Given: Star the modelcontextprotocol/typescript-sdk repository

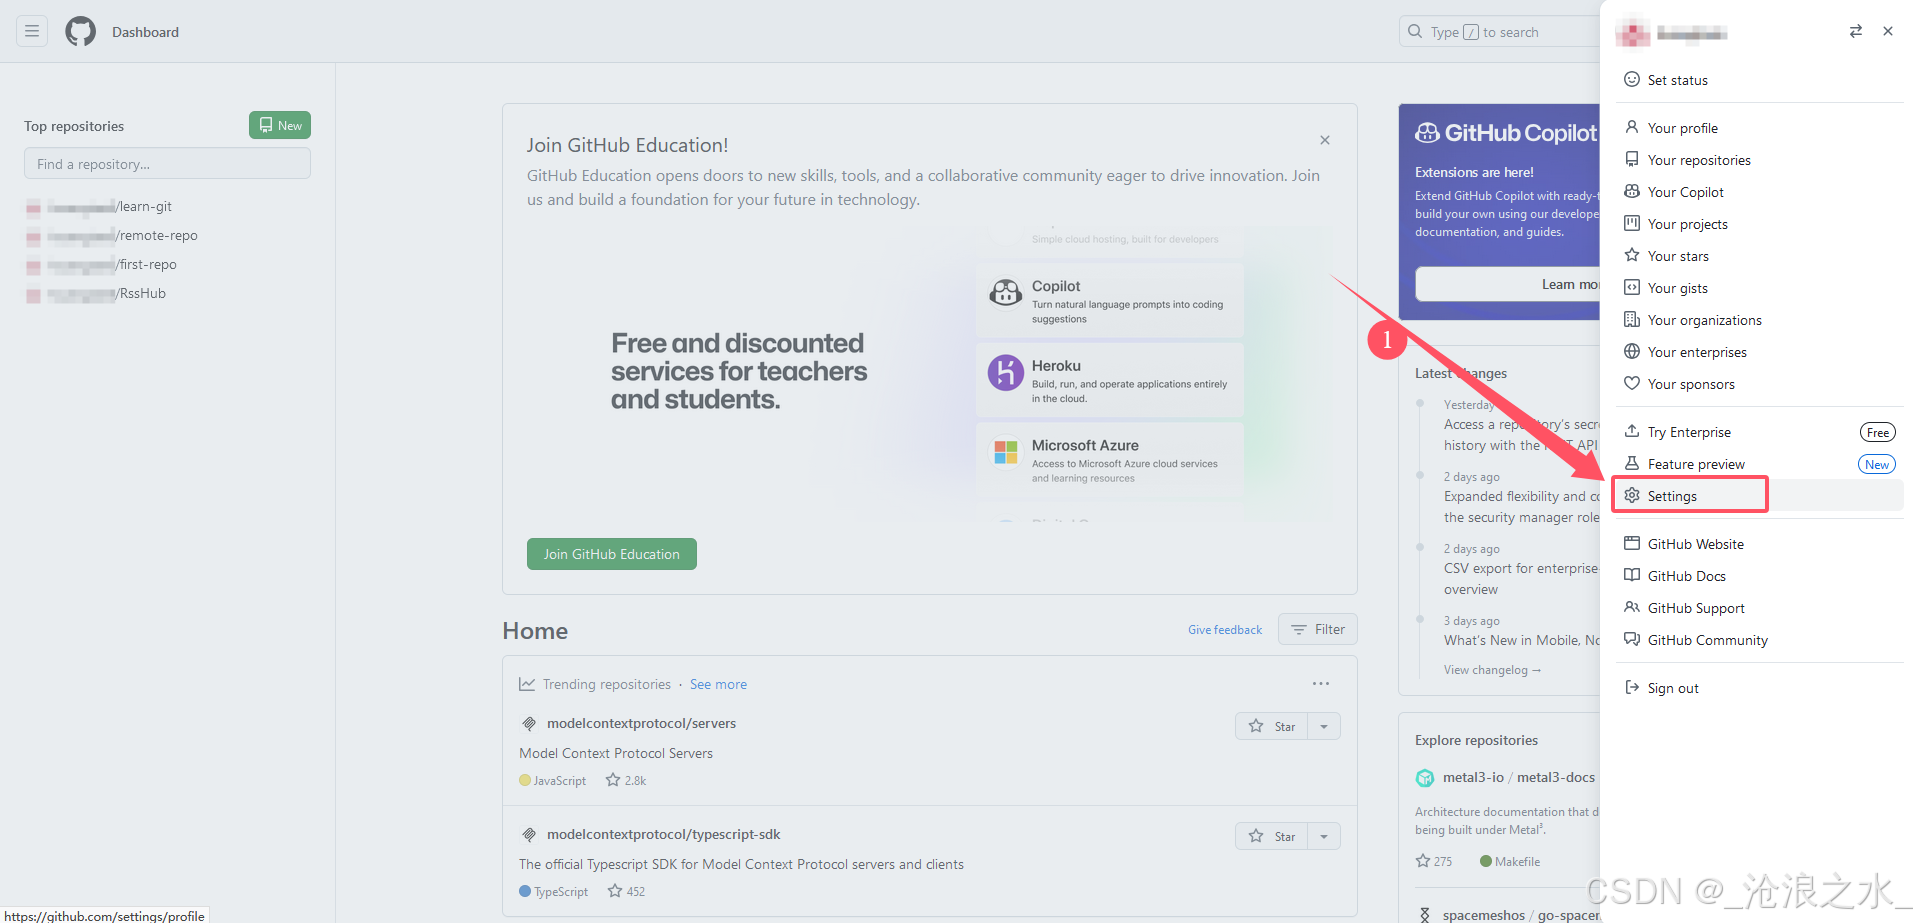Looking at the screenshot, I should pyautogui.click(x=1271, y=837).
